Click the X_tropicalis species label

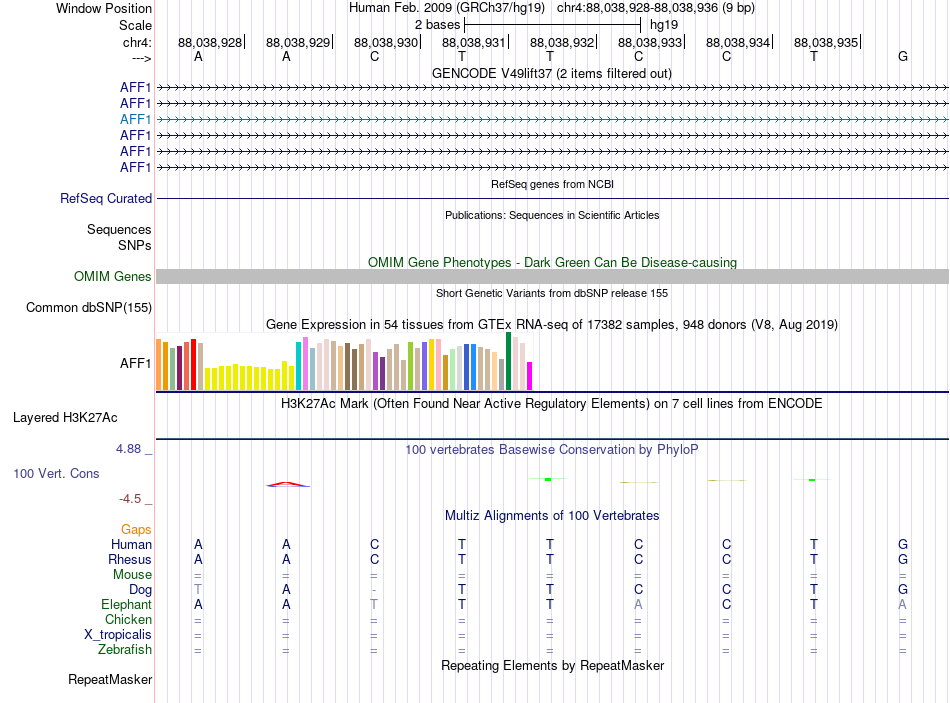click(118, 635)
